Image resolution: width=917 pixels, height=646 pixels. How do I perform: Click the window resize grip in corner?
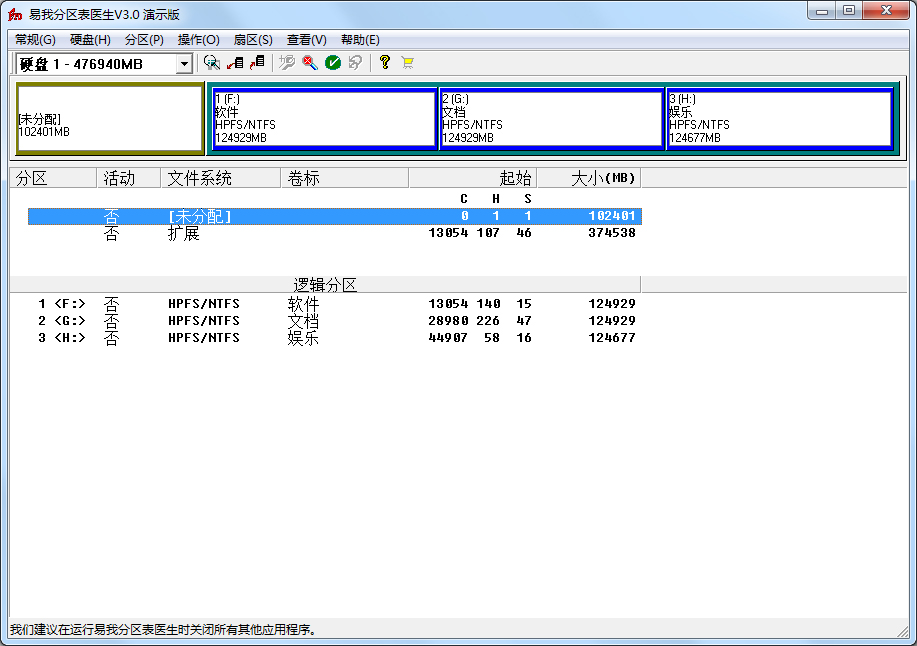tap(902, 631)
